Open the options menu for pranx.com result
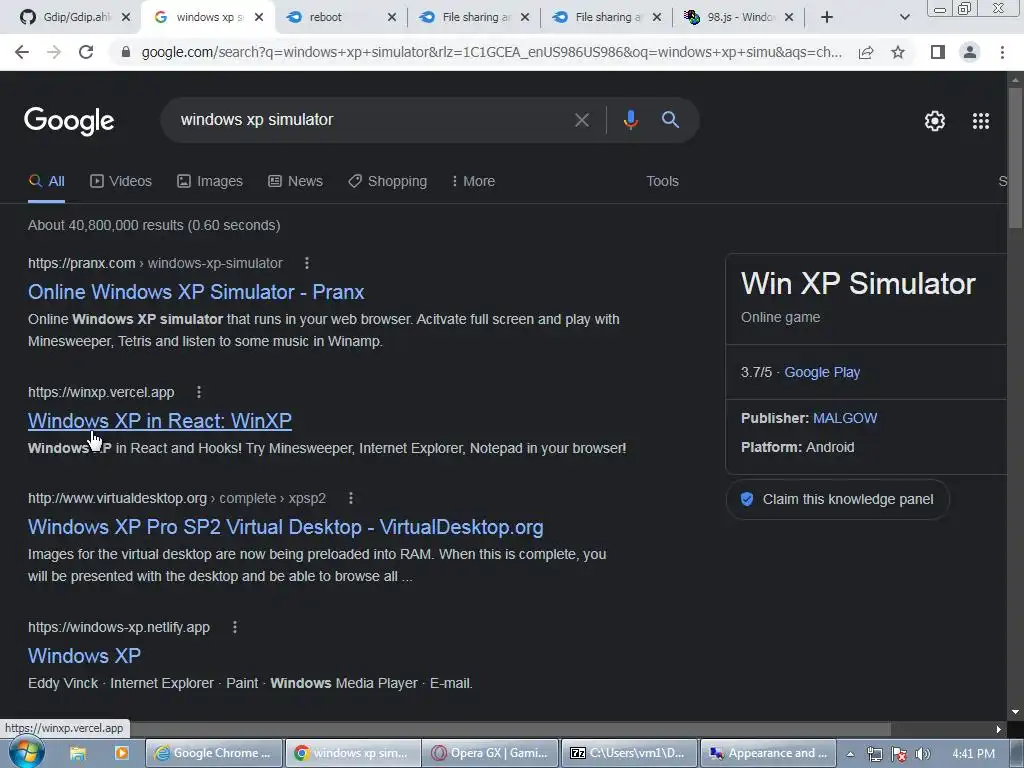The width and height of the screenshot is (1024, 768). [x=306, y=263]
